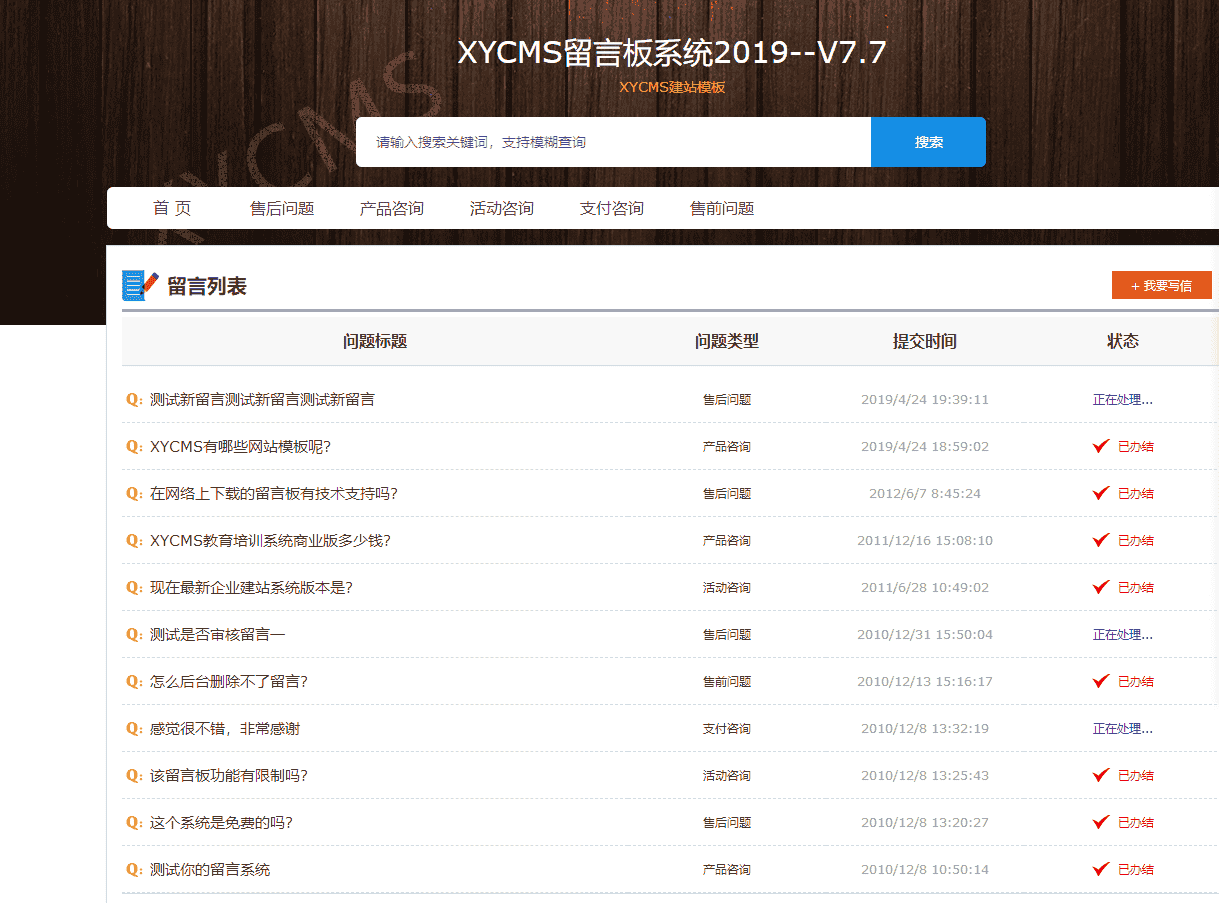This screenshot has width=1219, height=903.
Task: Click timestamp 2019/4/24 18:59:02
Action: [x=925, y=447]
